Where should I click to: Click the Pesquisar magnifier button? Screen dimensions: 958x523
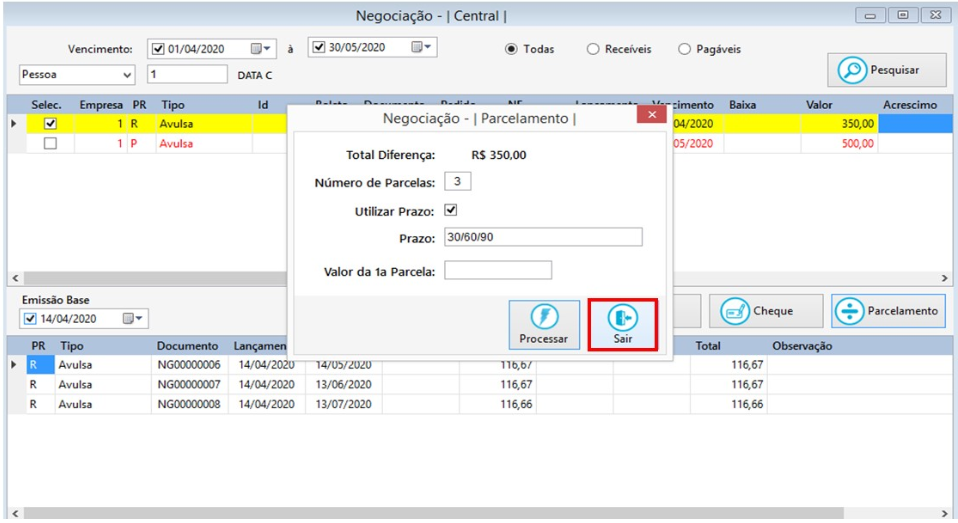point(887,70)
